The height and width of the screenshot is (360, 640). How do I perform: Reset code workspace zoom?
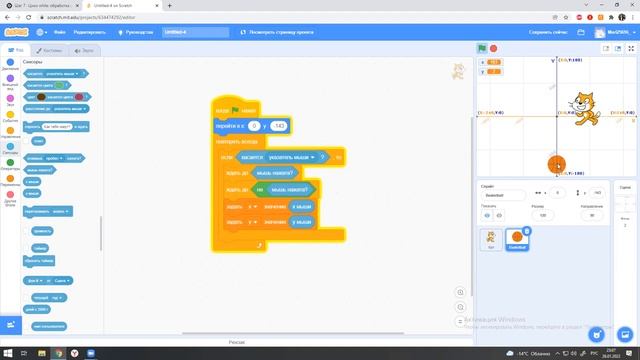coord(460,322)
